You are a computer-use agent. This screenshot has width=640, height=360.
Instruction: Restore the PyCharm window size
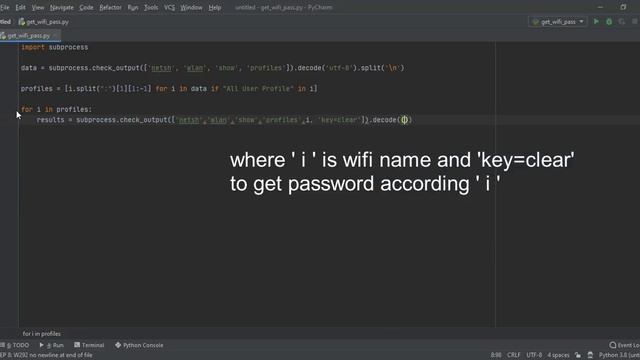[623, 7]
